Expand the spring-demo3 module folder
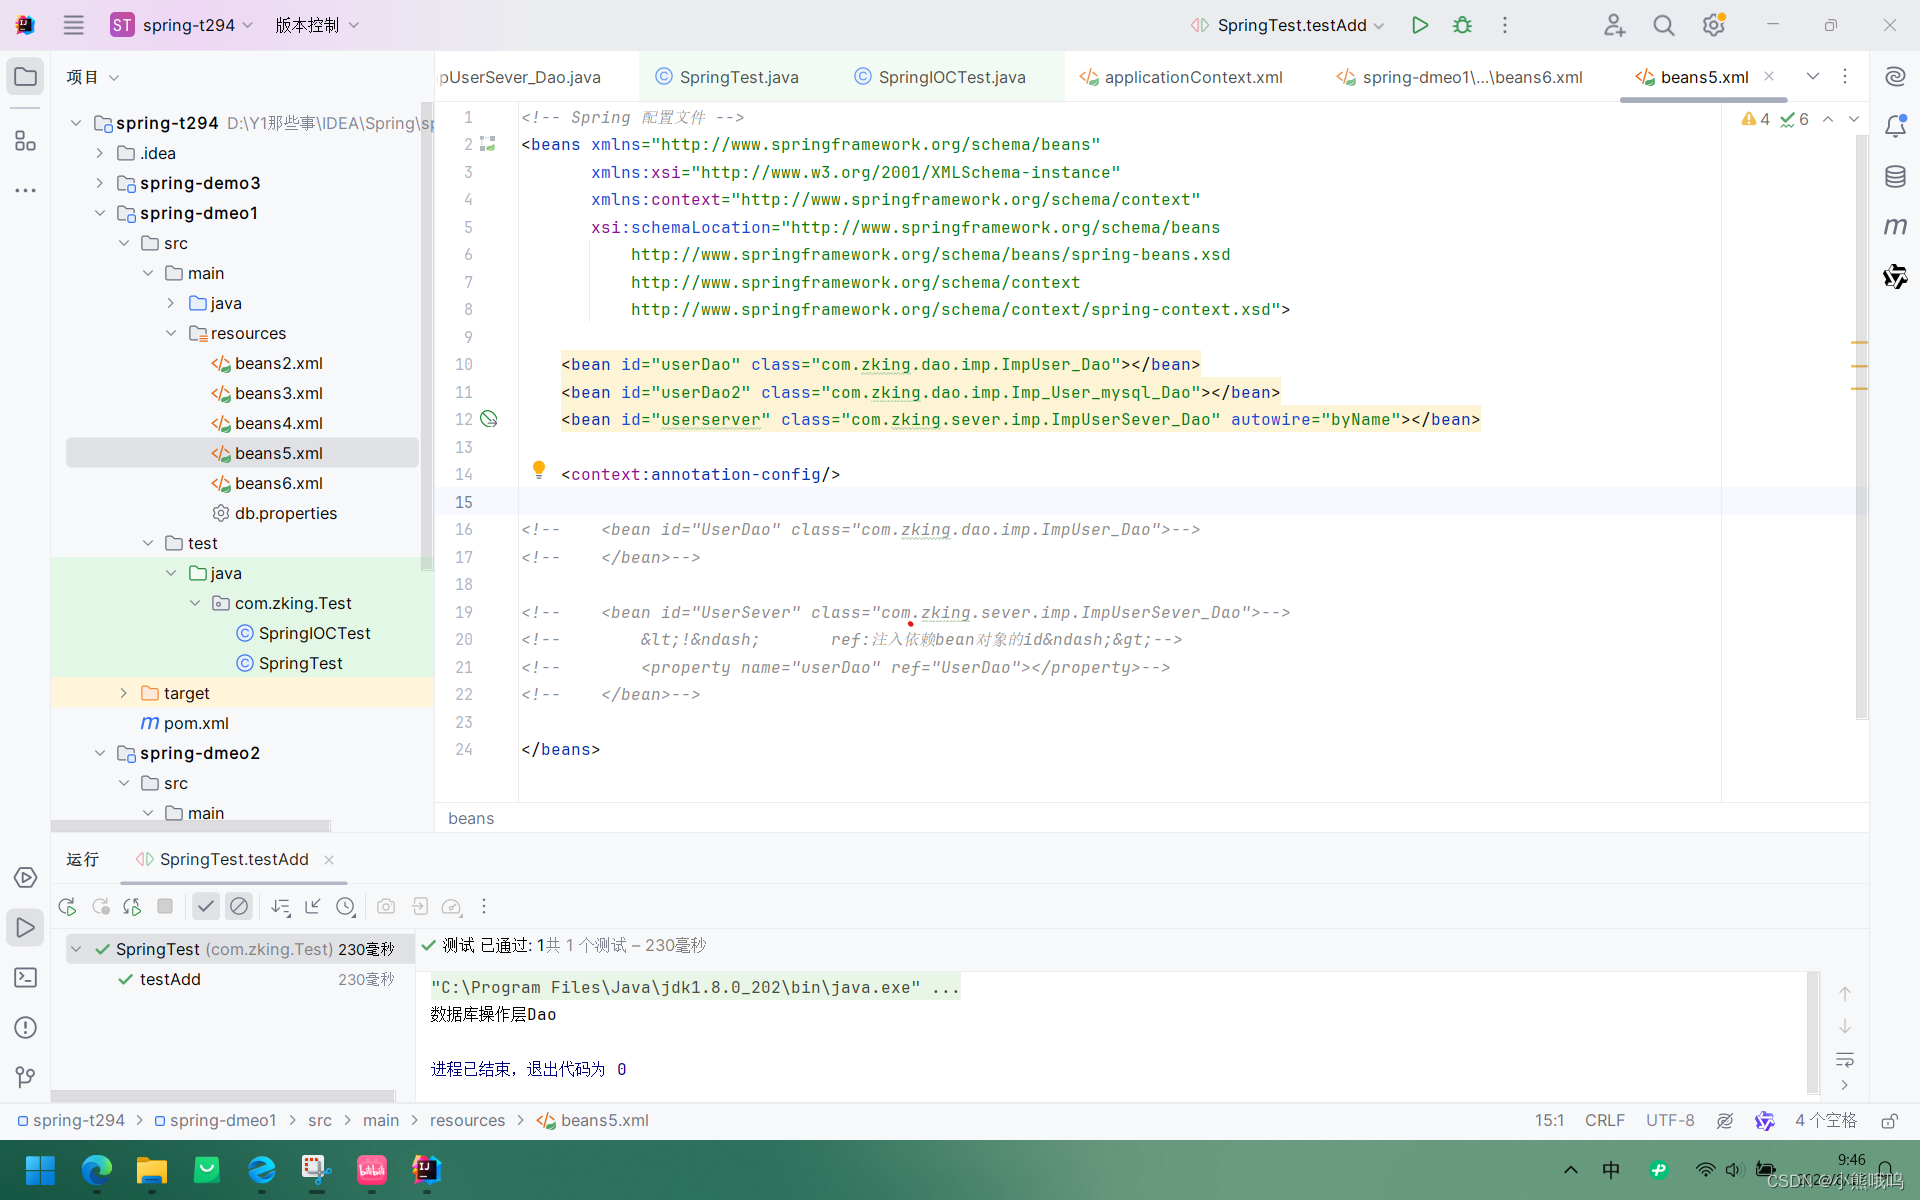Screen dimensions: 1920x1200 (x=99, y=183)
